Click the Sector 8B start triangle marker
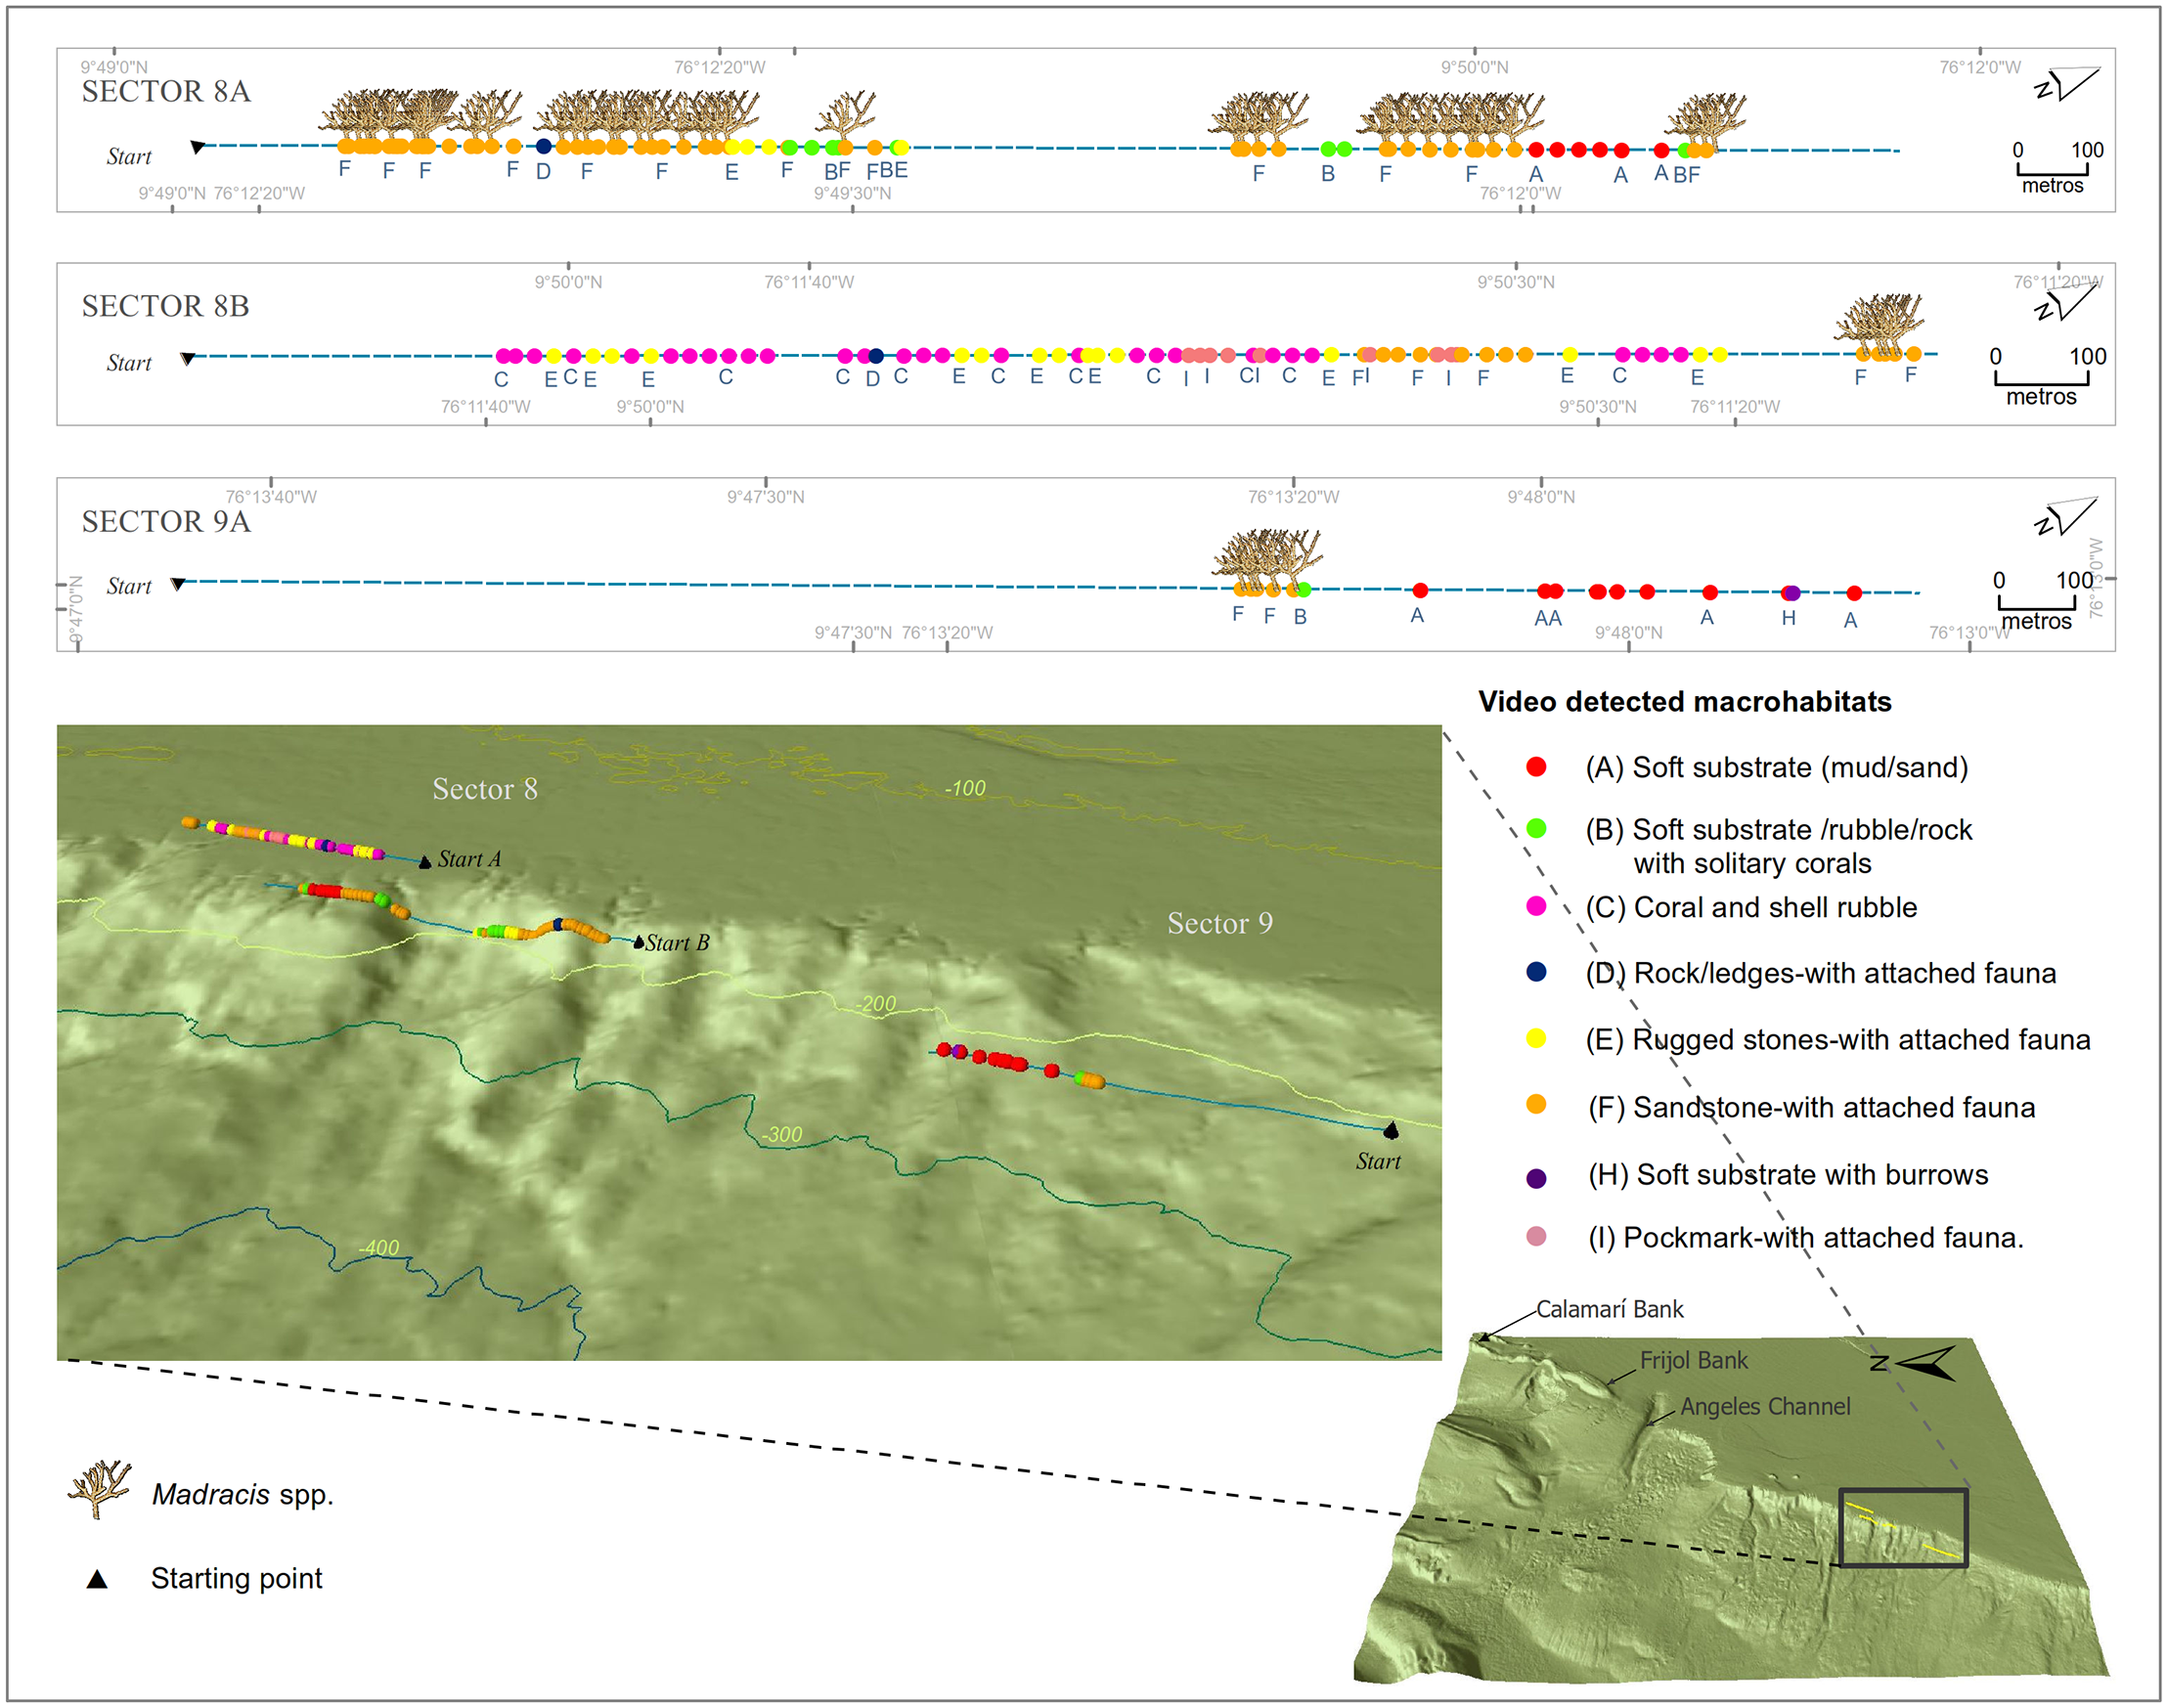2167x1708 pixels. pos(187,358)
